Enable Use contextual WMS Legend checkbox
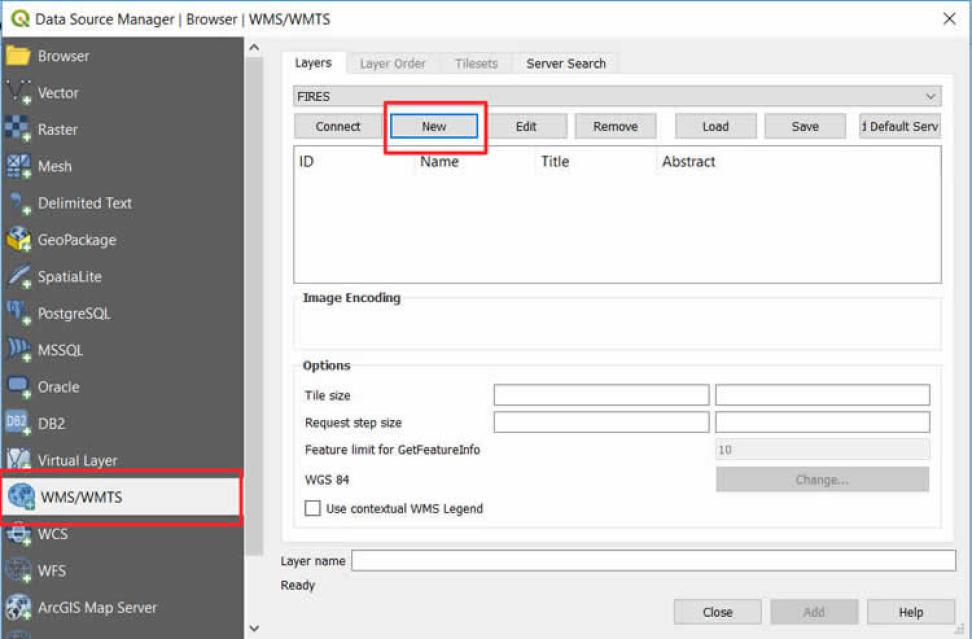 click(312, 508)
